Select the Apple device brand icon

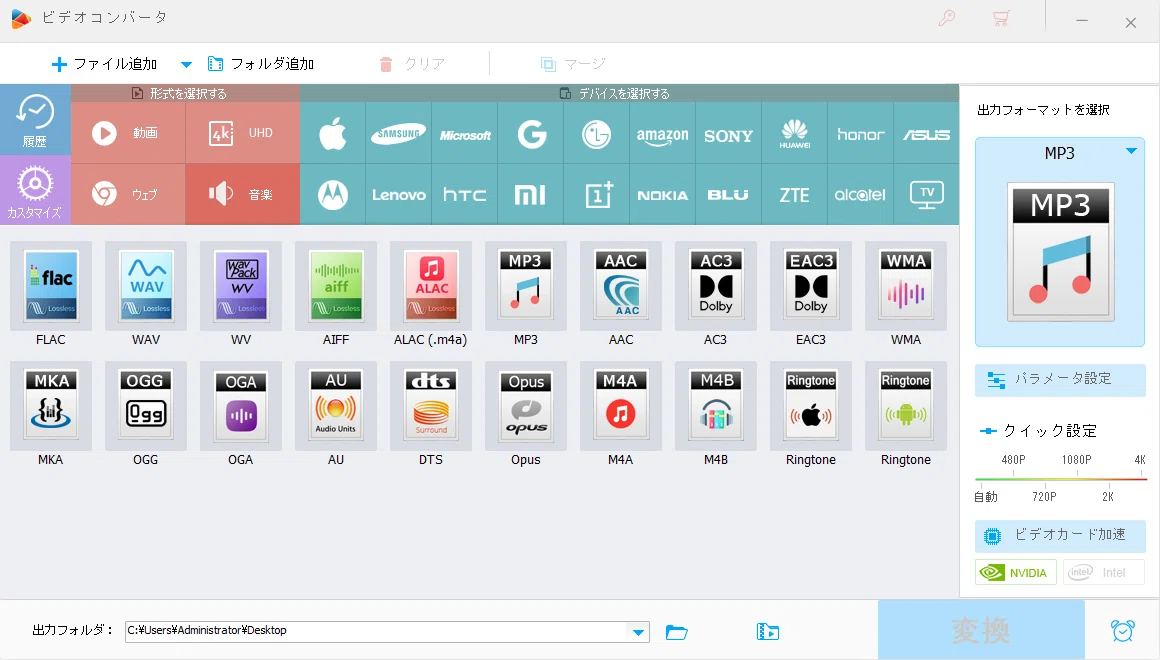click(333, 135)
